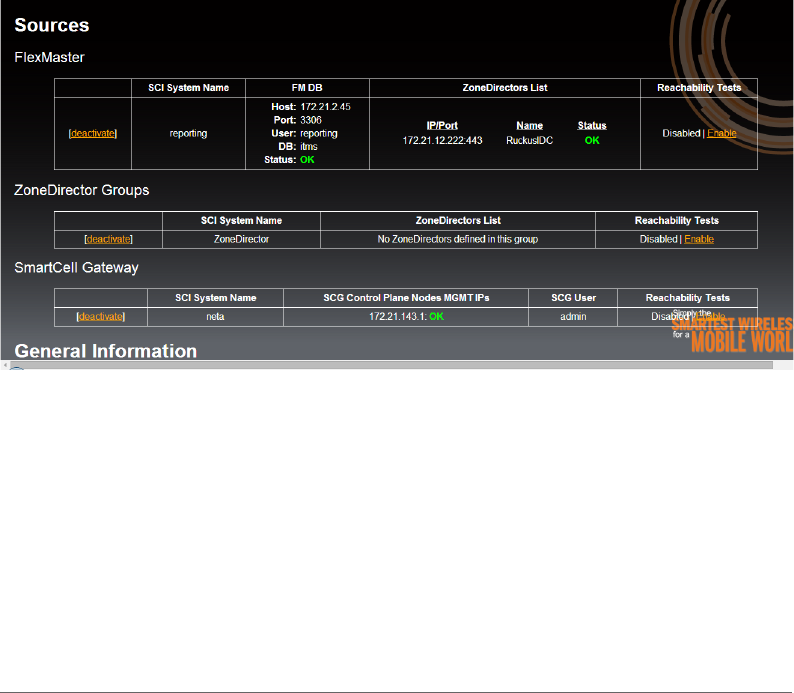
Task: Click the horizontal scrollbar at page bottom
Action: click(x=391, y=365)
